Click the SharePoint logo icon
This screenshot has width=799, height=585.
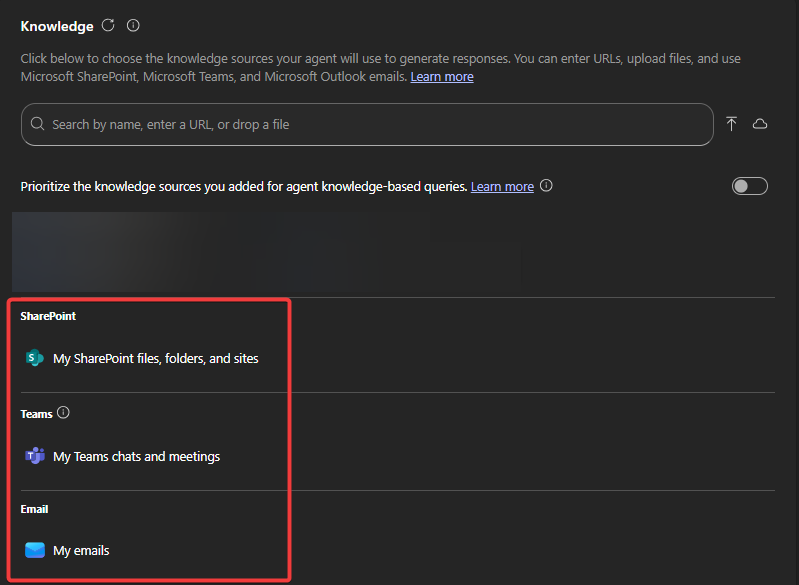(35, 358)
